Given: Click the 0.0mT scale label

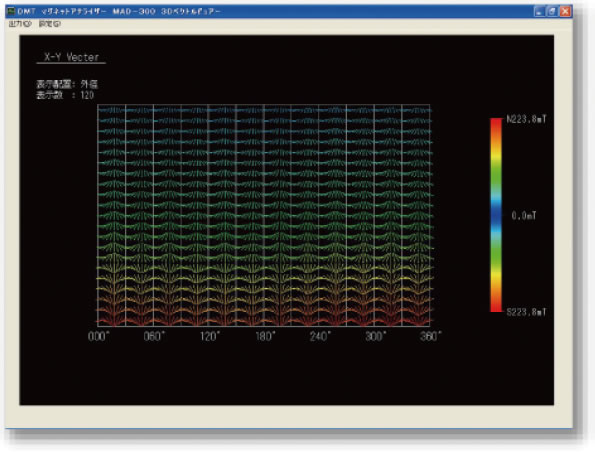Looking at the screenshot, I should (524, 216).
